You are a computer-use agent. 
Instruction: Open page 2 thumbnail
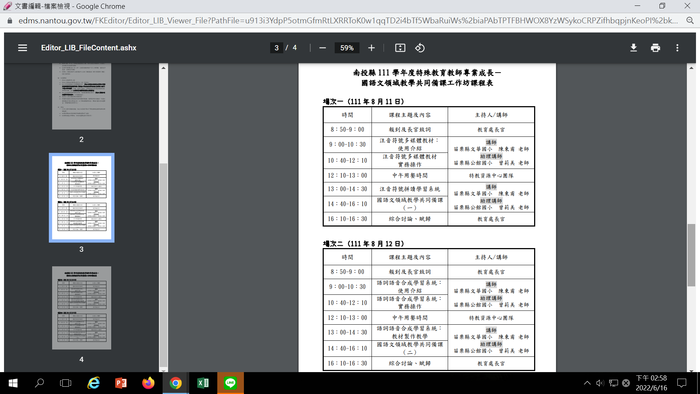coord(82,96)
